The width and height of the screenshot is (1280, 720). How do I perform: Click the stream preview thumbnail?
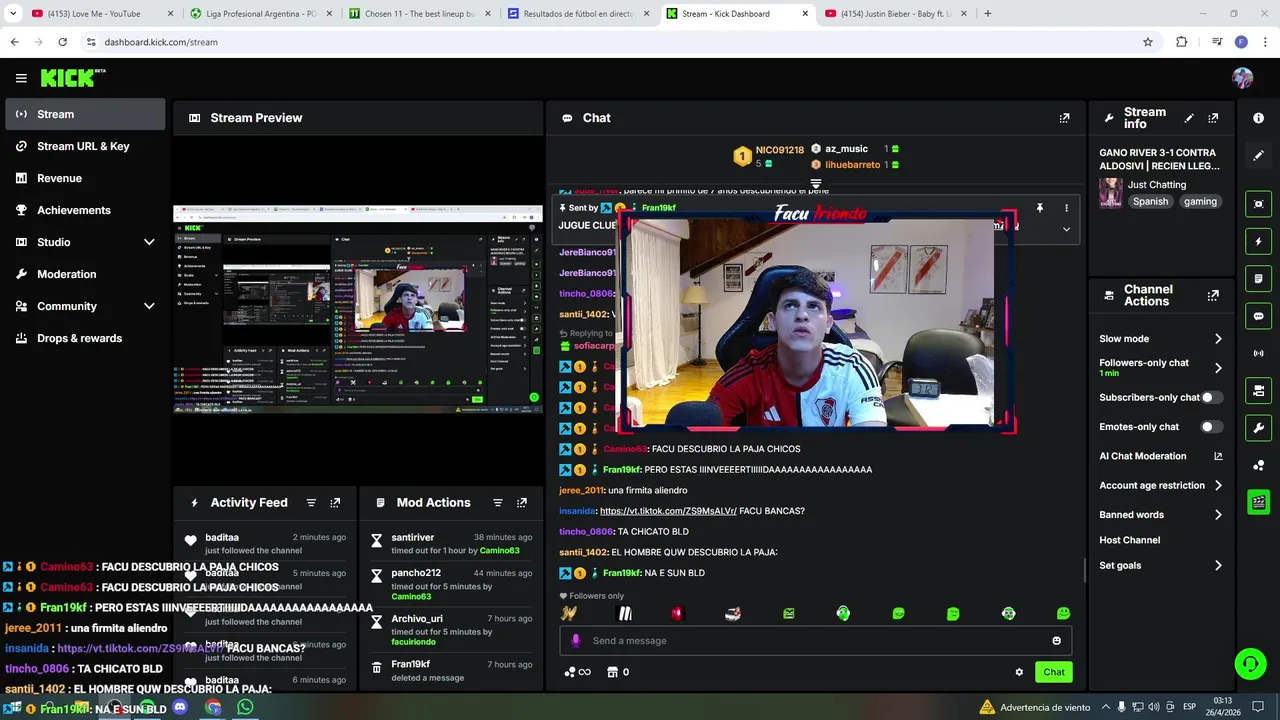tap(358, 309)
